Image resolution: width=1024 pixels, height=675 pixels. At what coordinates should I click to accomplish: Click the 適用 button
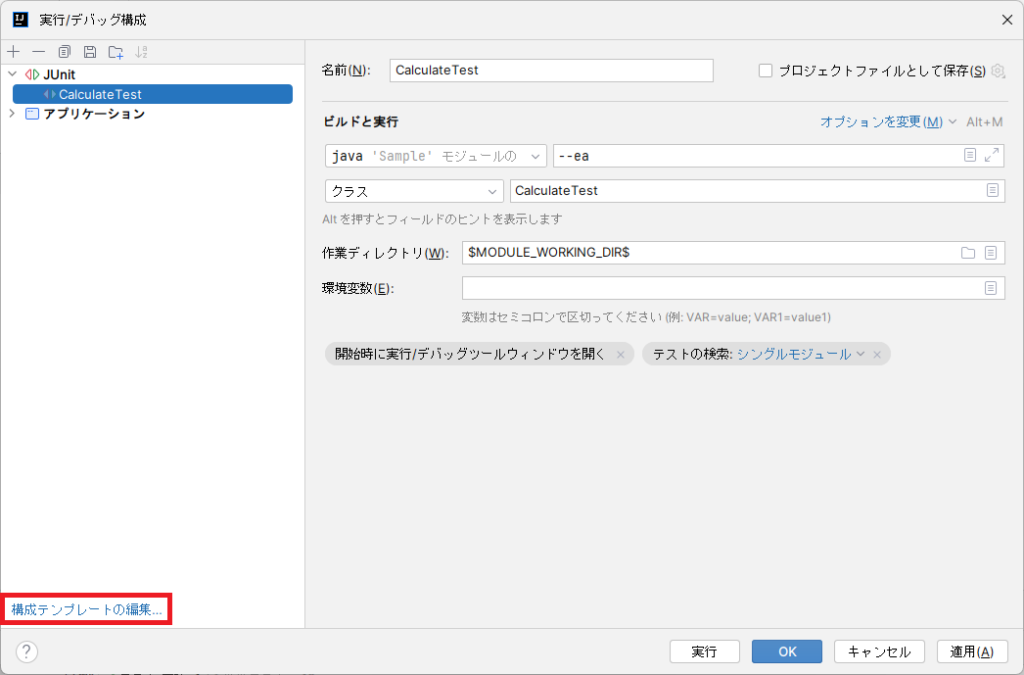(972, 651)
